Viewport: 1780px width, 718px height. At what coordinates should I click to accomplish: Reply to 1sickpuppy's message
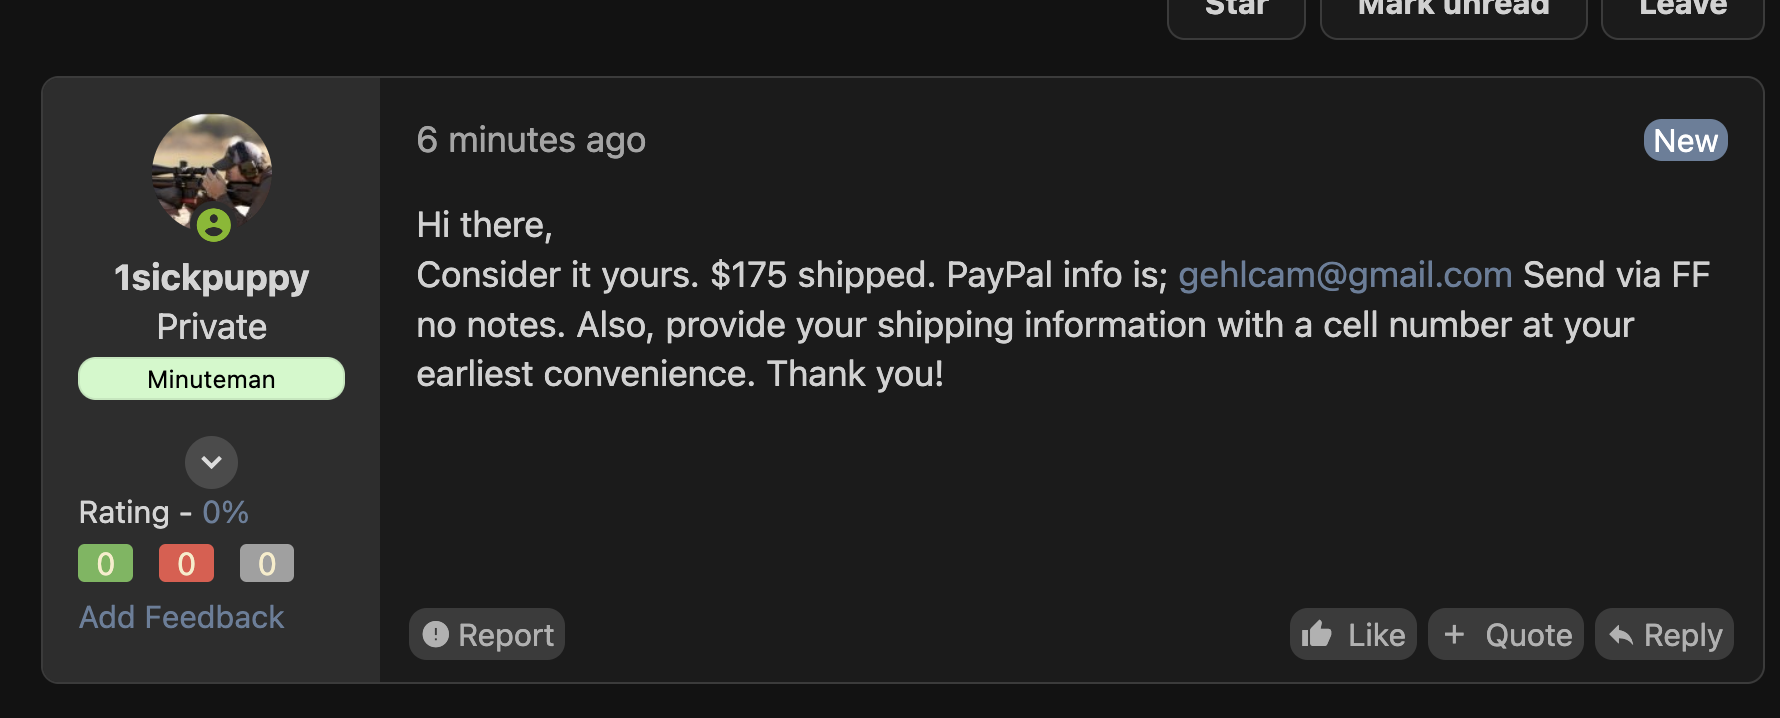1665,634
